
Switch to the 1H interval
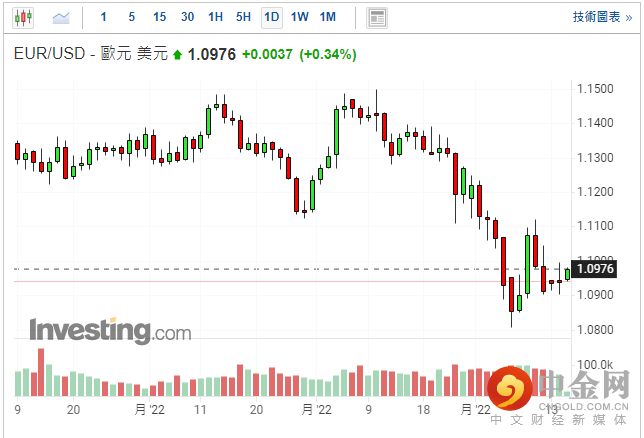click(x=215, y=17)
